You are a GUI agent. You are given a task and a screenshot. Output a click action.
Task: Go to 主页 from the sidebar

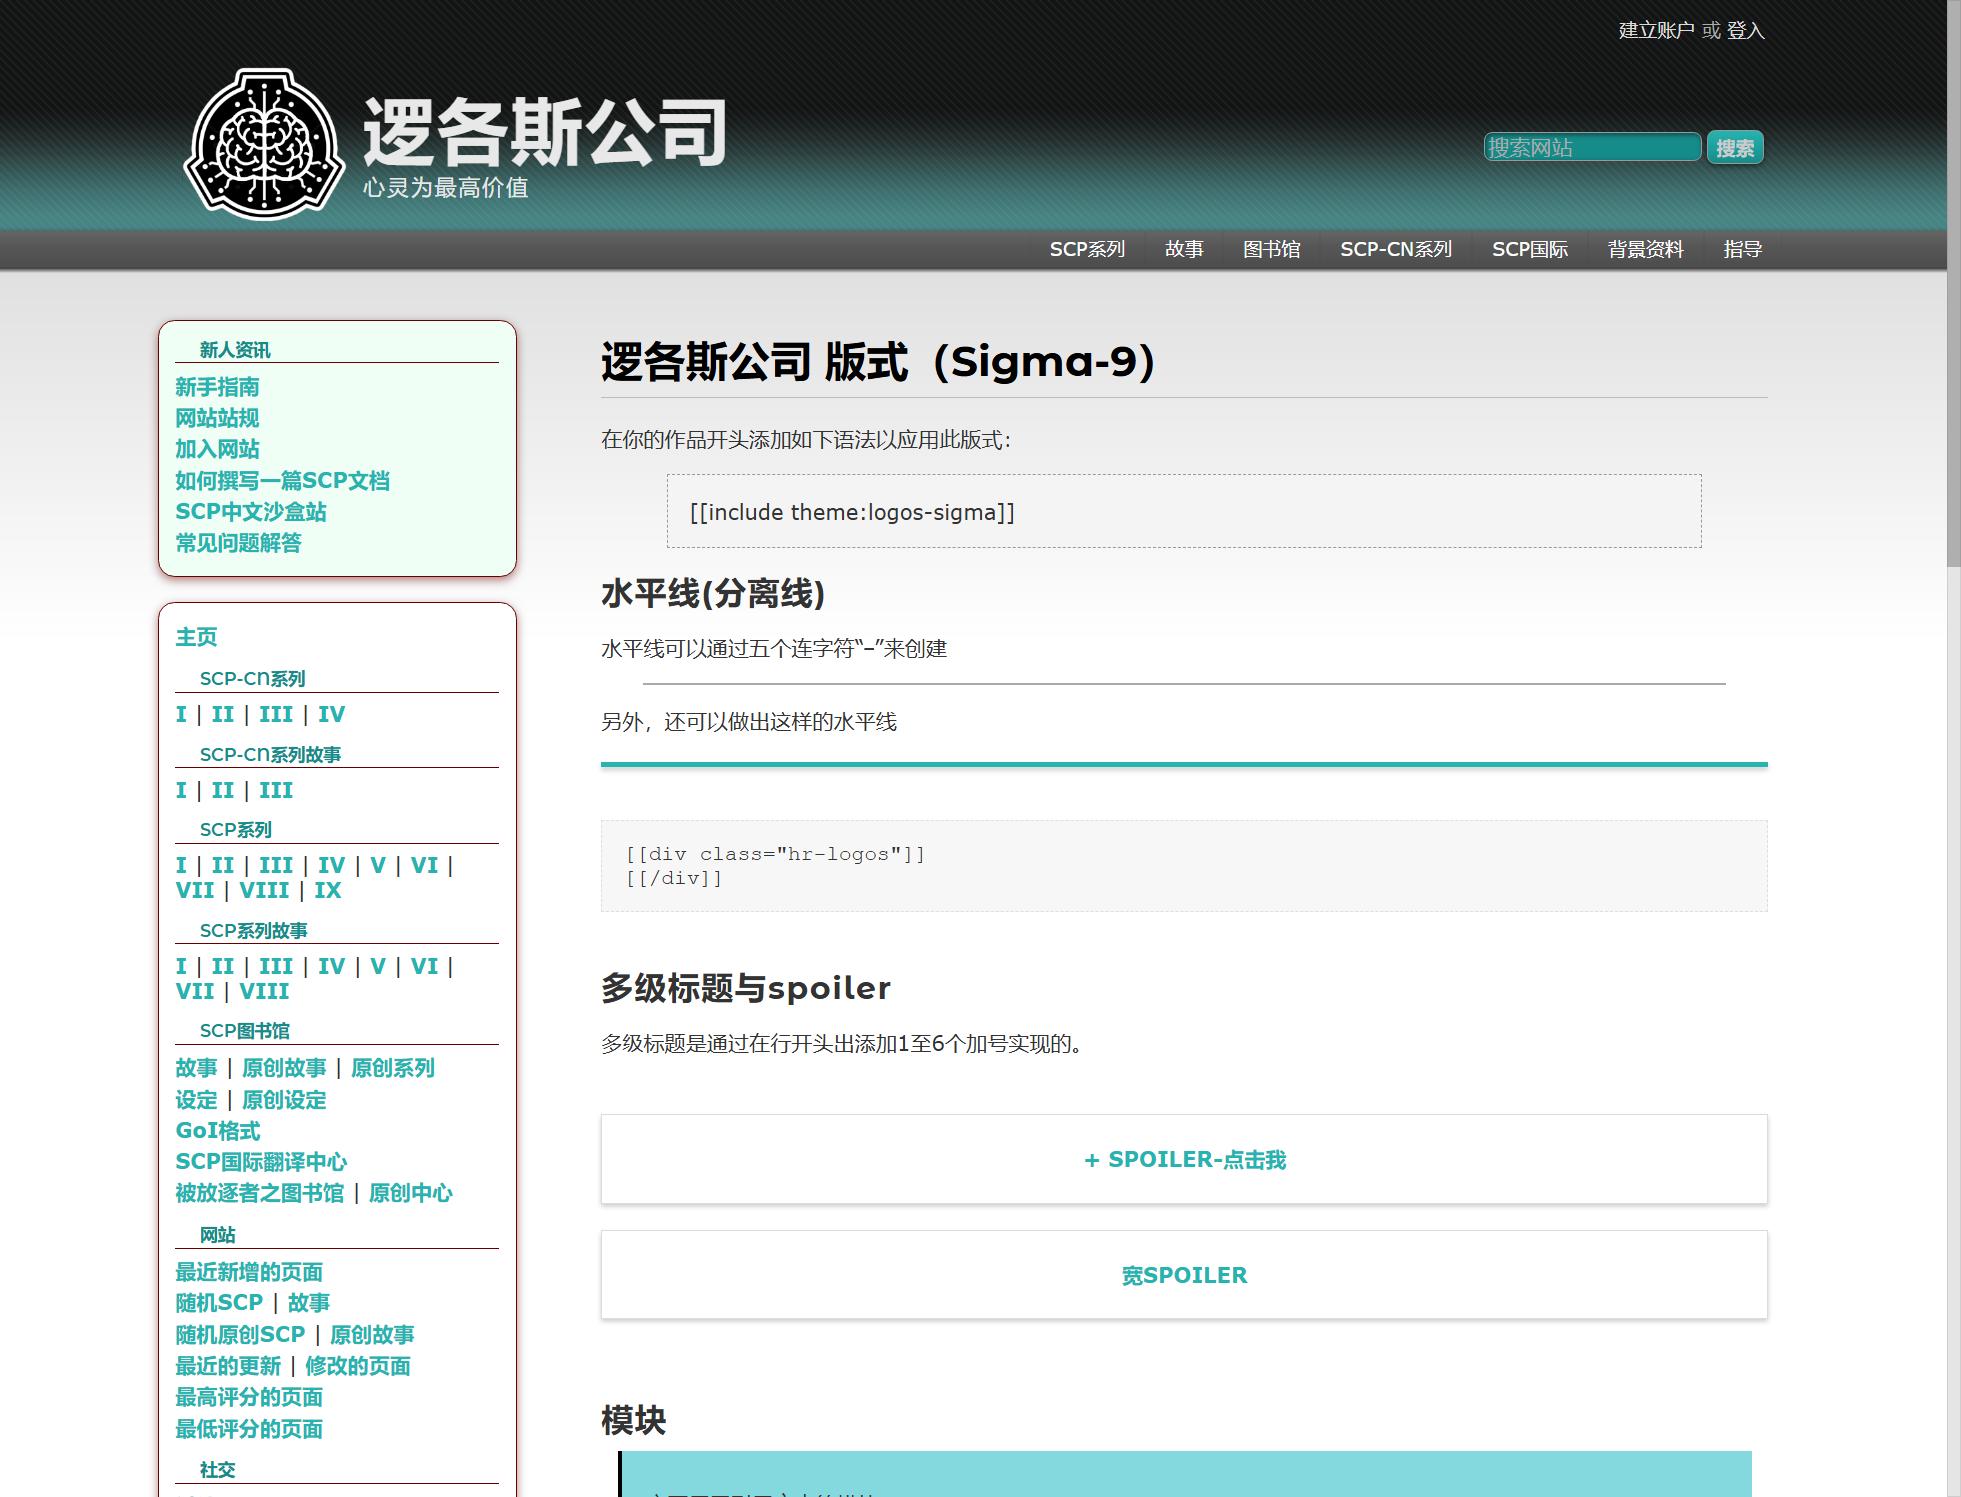coord(196,637)
